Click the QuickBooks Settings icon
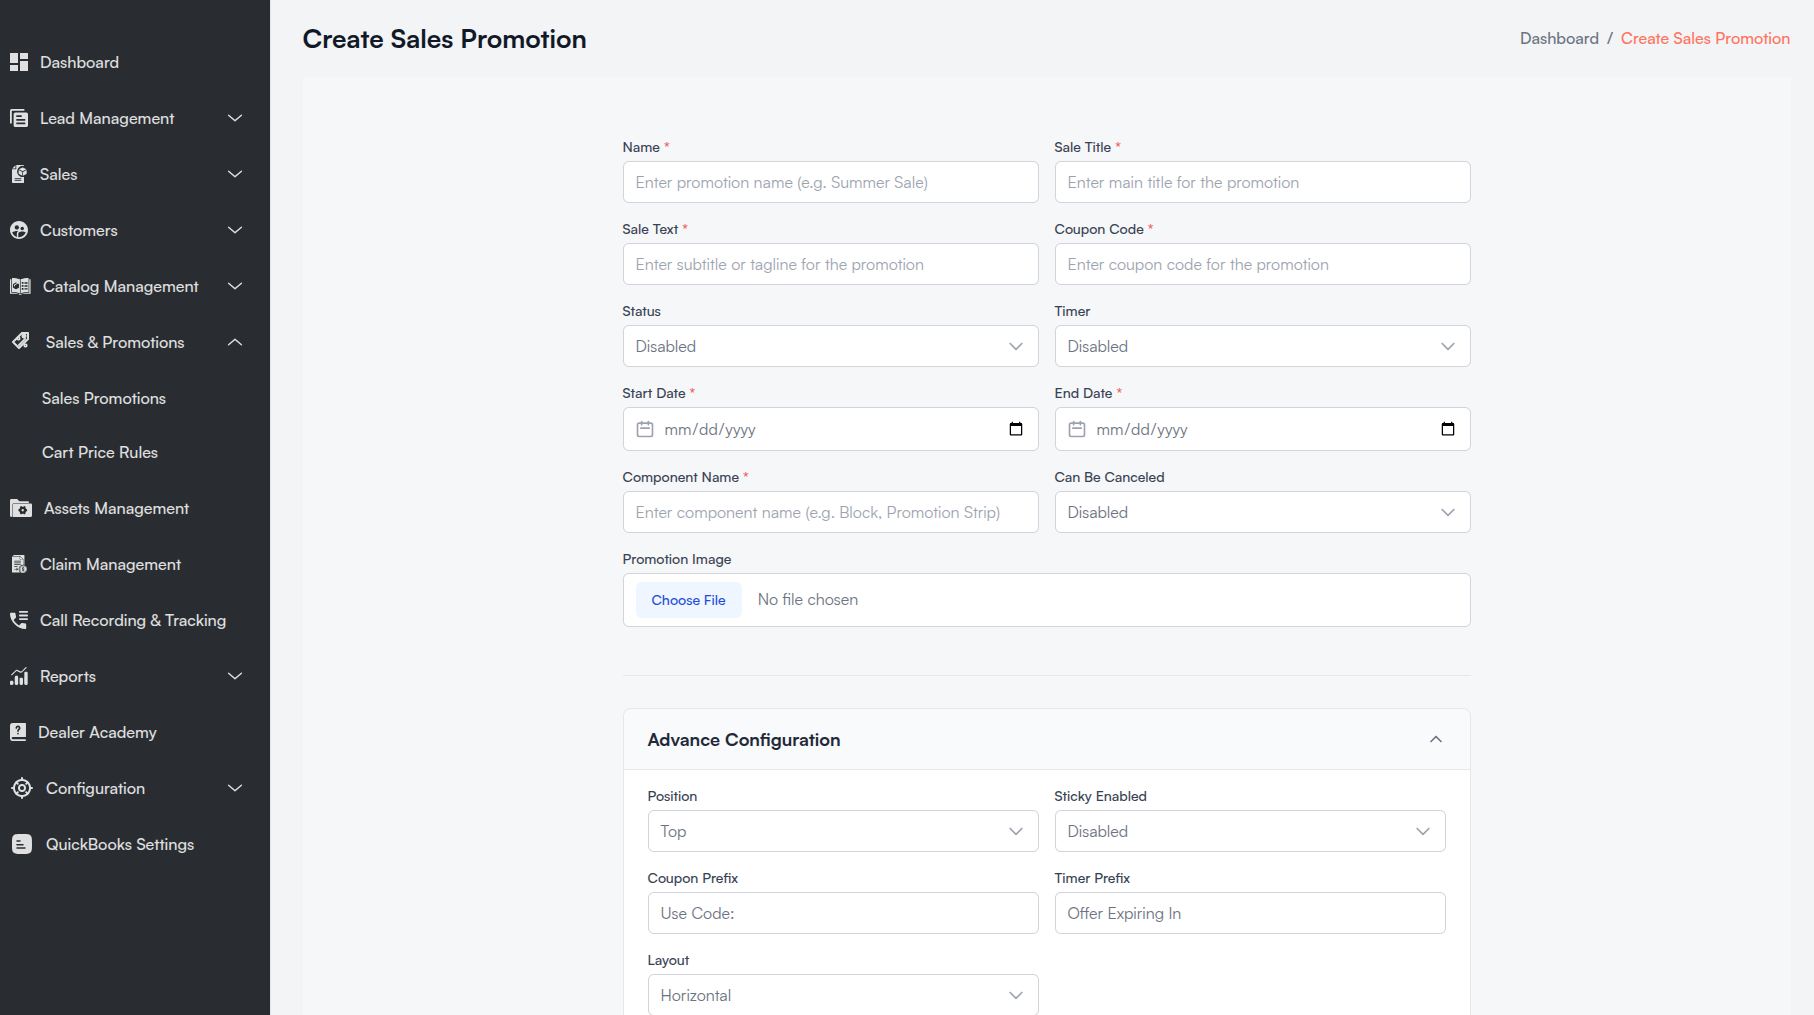The width and height of the screenshot is (1814, 1015). [x=22, y=844]
